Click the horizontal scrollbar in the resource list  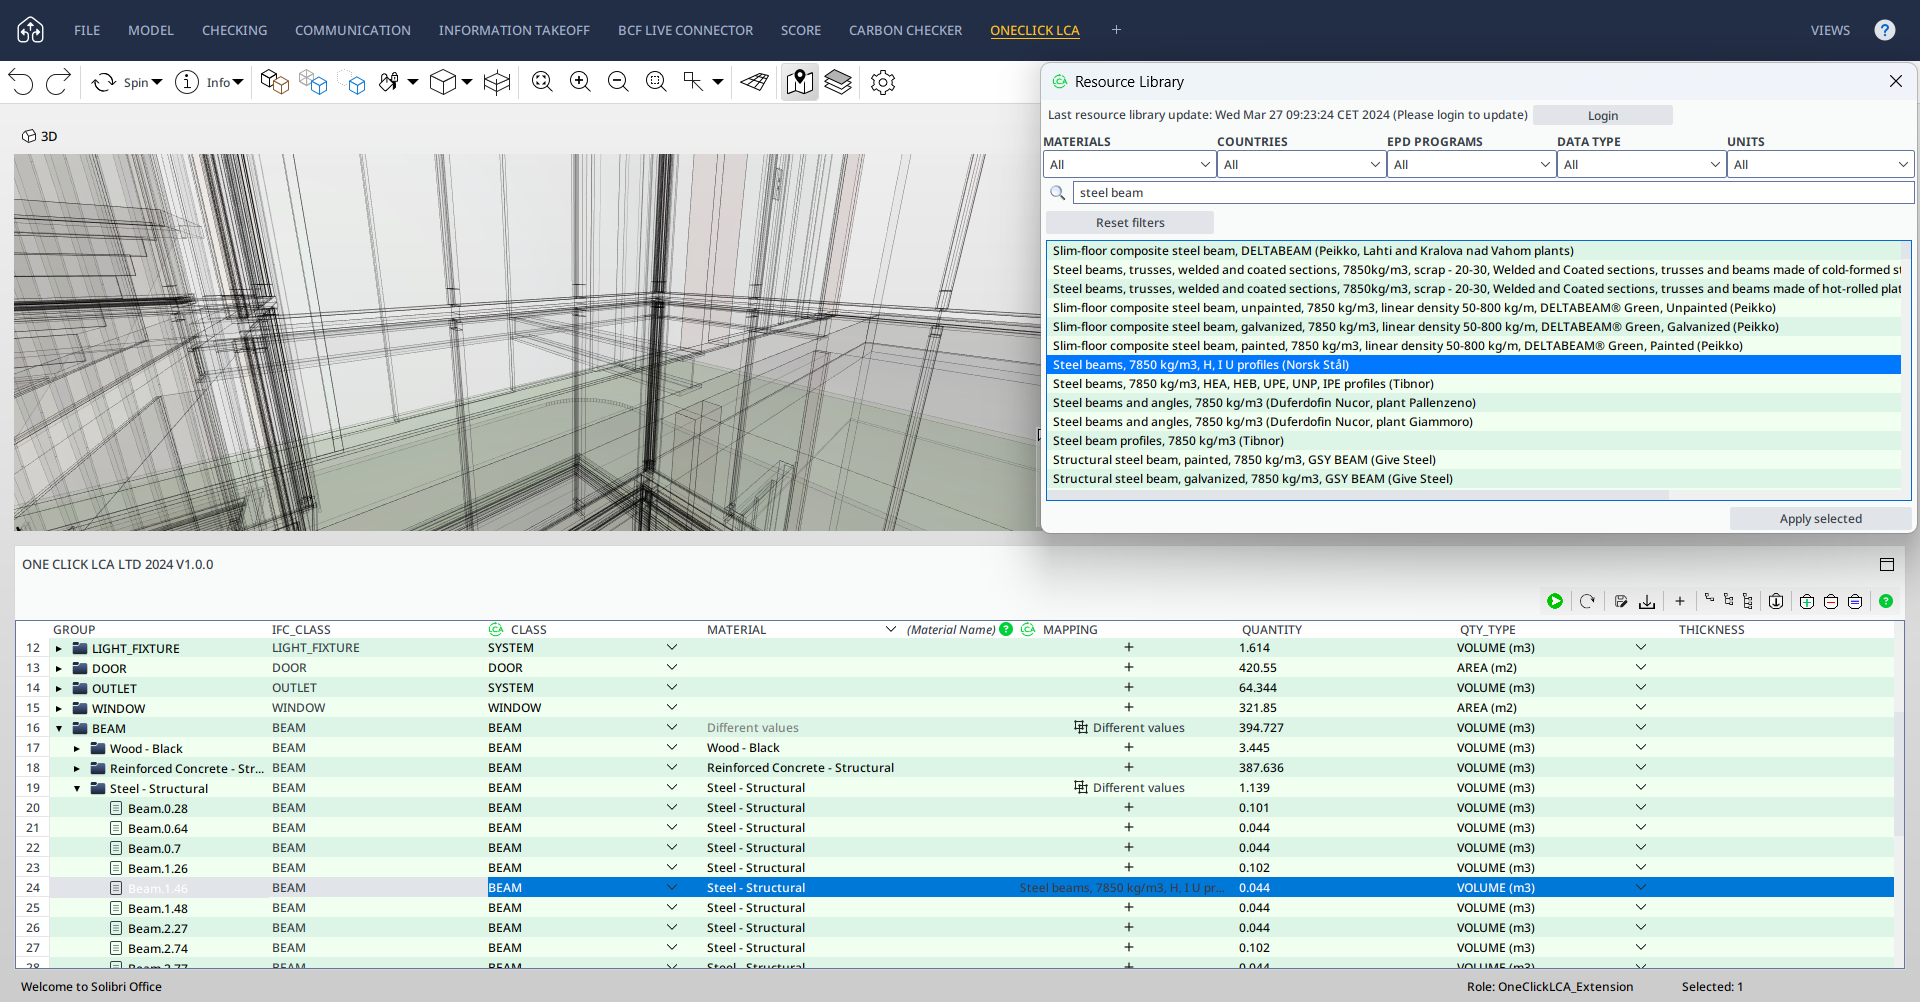coord(1357,495)
